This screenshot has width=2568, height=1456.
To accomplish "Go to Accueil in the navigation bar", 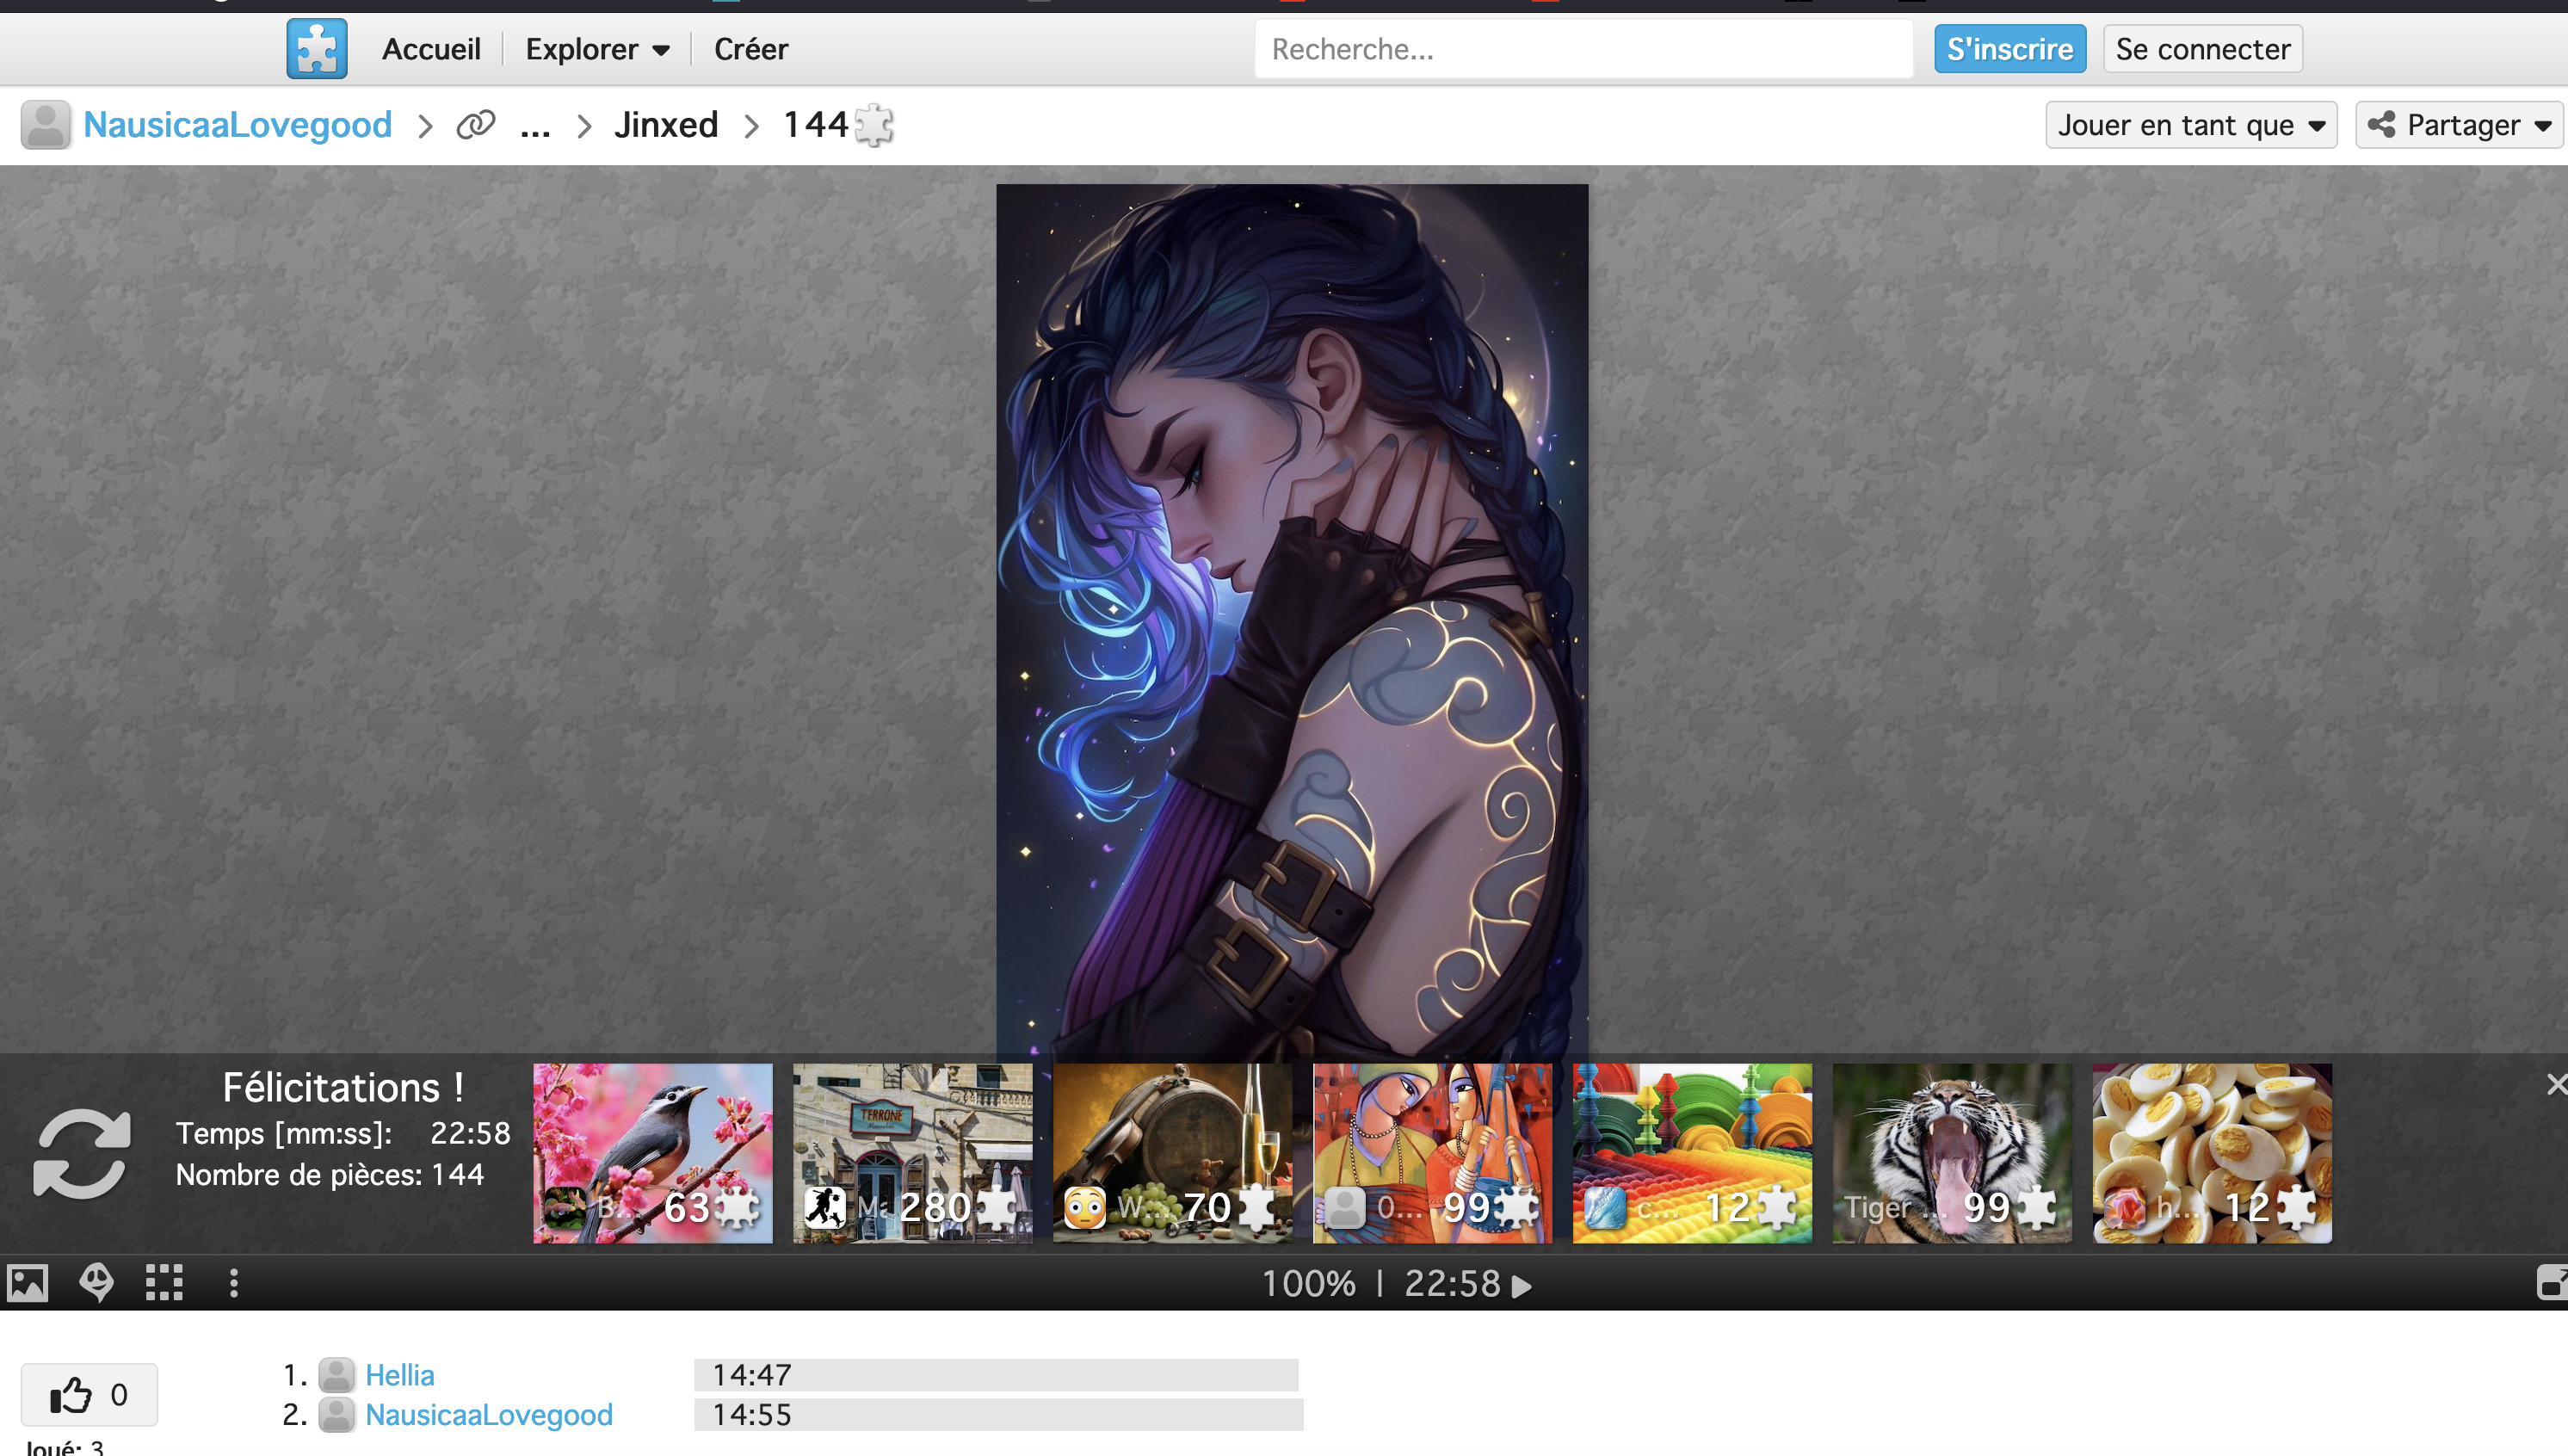I will (431, 49).
